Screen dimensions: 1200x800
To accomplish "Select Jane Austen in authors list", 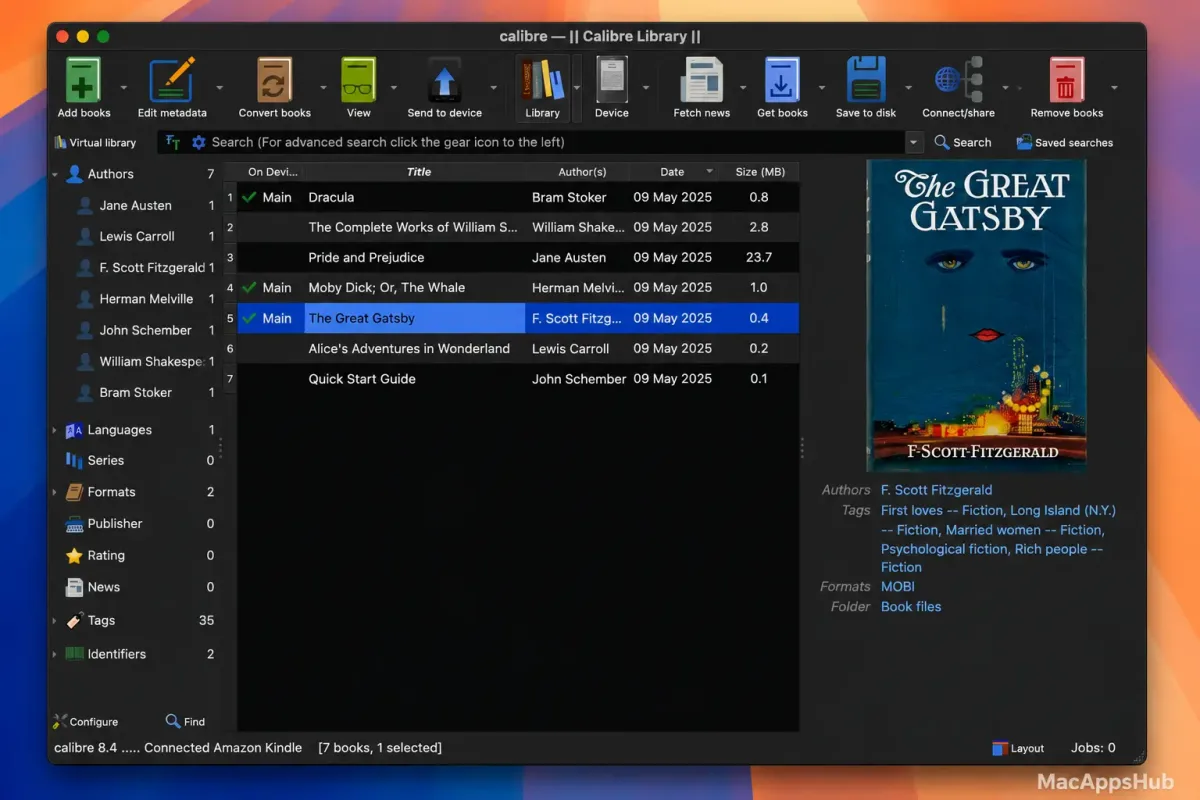I will pyautogui.click(x=135, y=205).
